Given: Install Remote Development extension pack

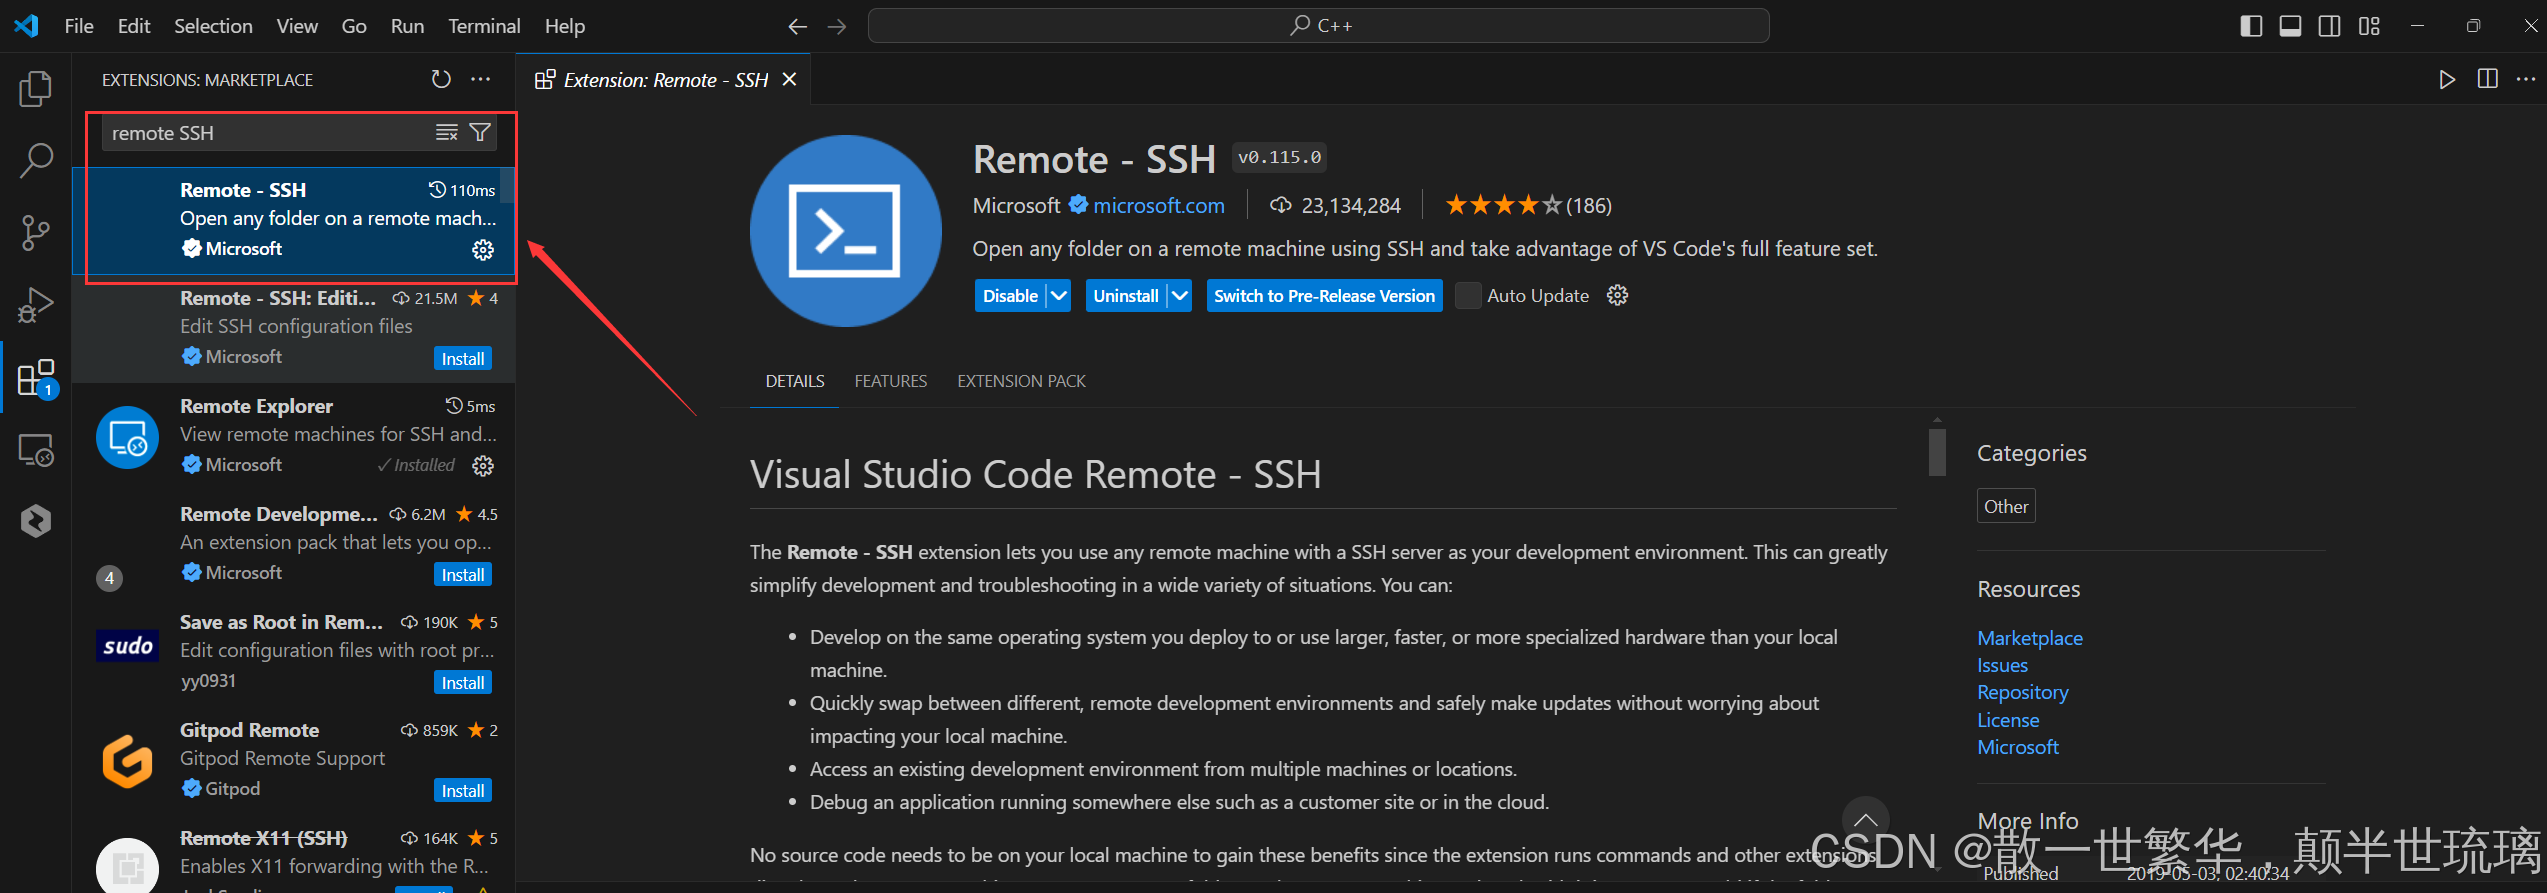Looking at the screenshot, I should point(463,575).
